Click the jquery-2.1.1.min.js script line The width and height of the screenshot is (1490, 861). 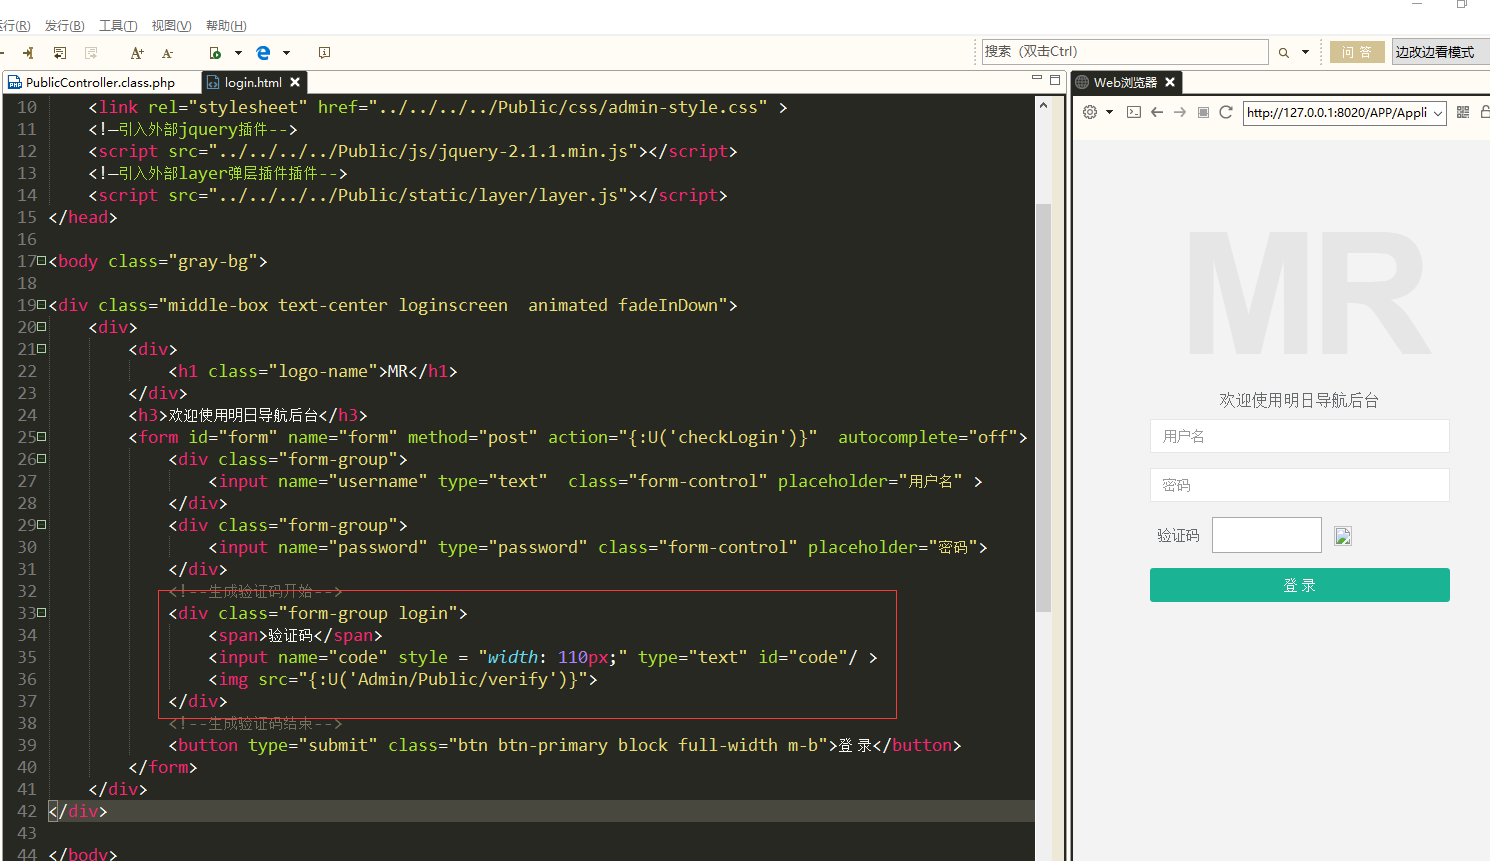click(x=413, y=151)
